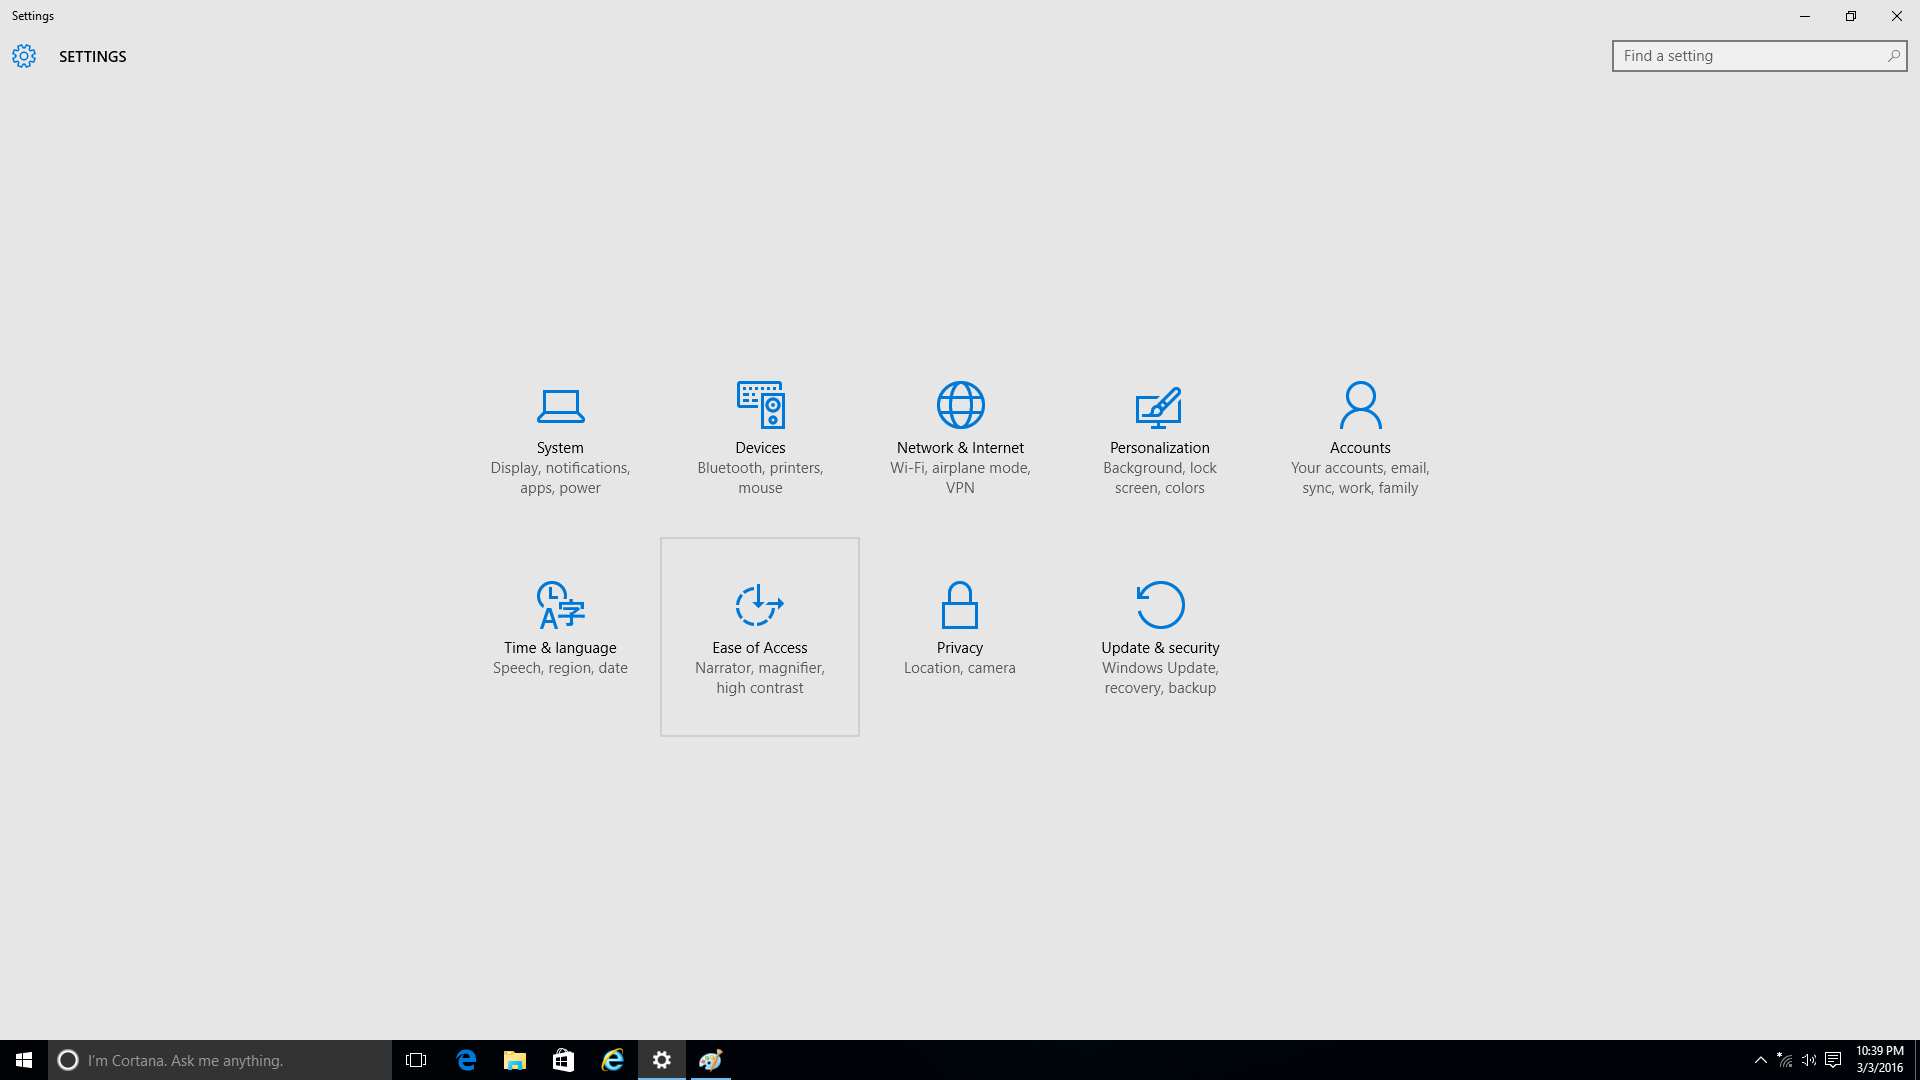The height and width of the screenshot is (1080, 1920).
Task: Launch Microsoft Edge from taskbar
Action: pos(466,1060)
